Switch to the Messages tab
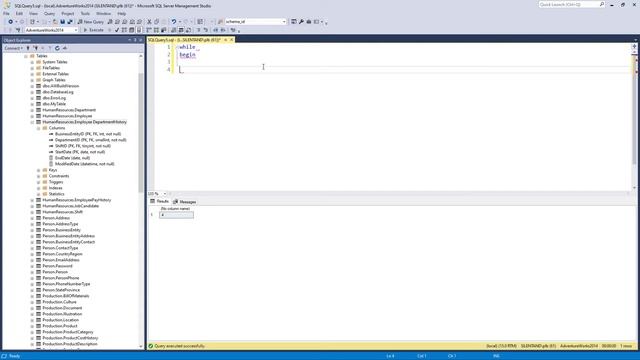Viewport: 640px width, 360px height. pos(184,202)
